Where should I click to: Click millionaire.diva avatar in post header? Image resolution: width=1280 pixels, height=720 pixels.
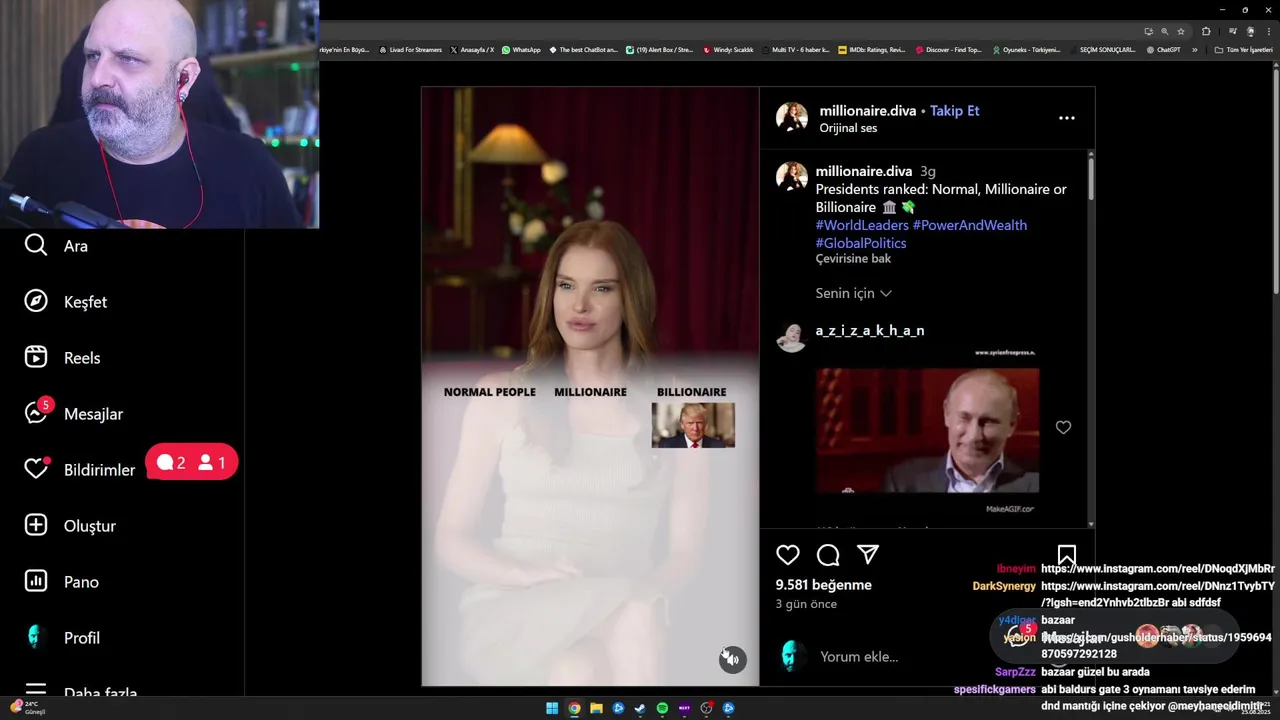point(792,118)
